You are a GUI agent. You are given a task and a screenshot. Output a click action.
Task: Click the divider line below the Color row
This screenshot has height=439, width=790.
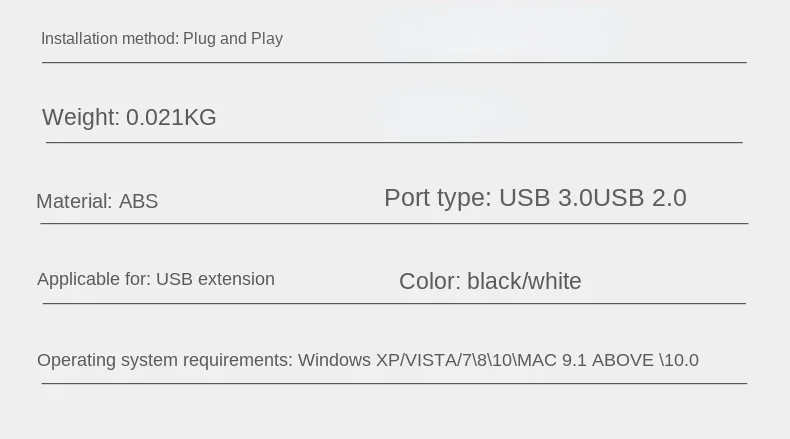click(x=394, y=303)
